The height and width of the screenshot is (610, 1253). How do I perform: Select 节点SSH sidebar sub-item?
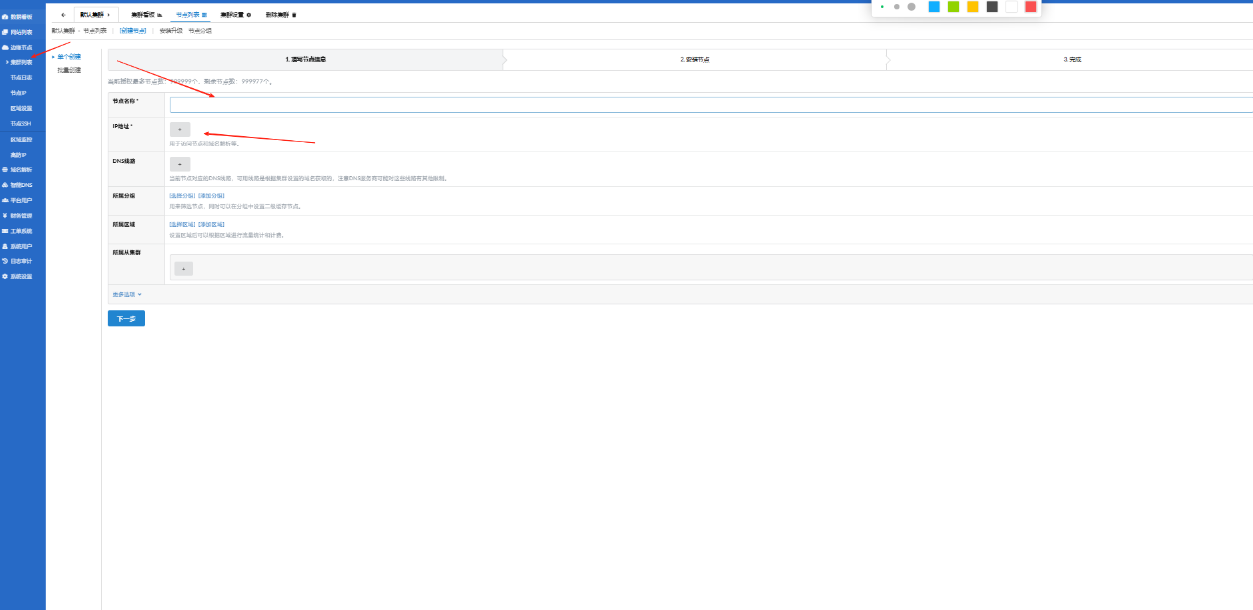[20, 123]
